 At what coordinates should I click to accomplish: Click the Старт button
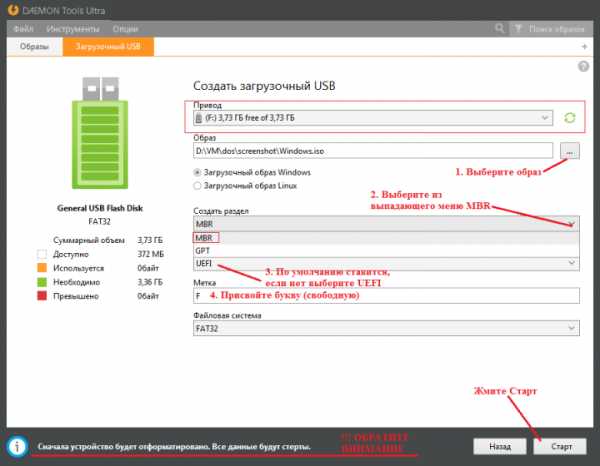pyautogui.click(x=560, y=446)
